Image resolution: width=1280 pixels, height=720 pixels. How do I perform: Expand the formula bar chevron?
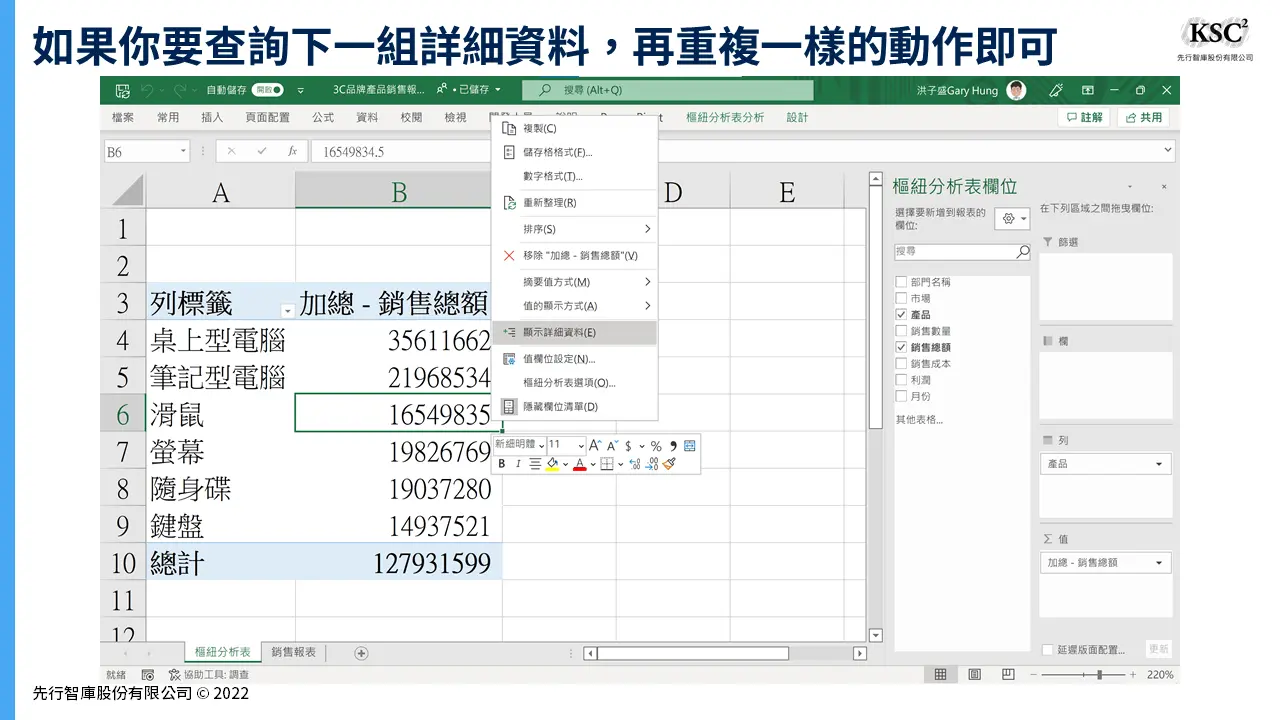coord(1168,151)
